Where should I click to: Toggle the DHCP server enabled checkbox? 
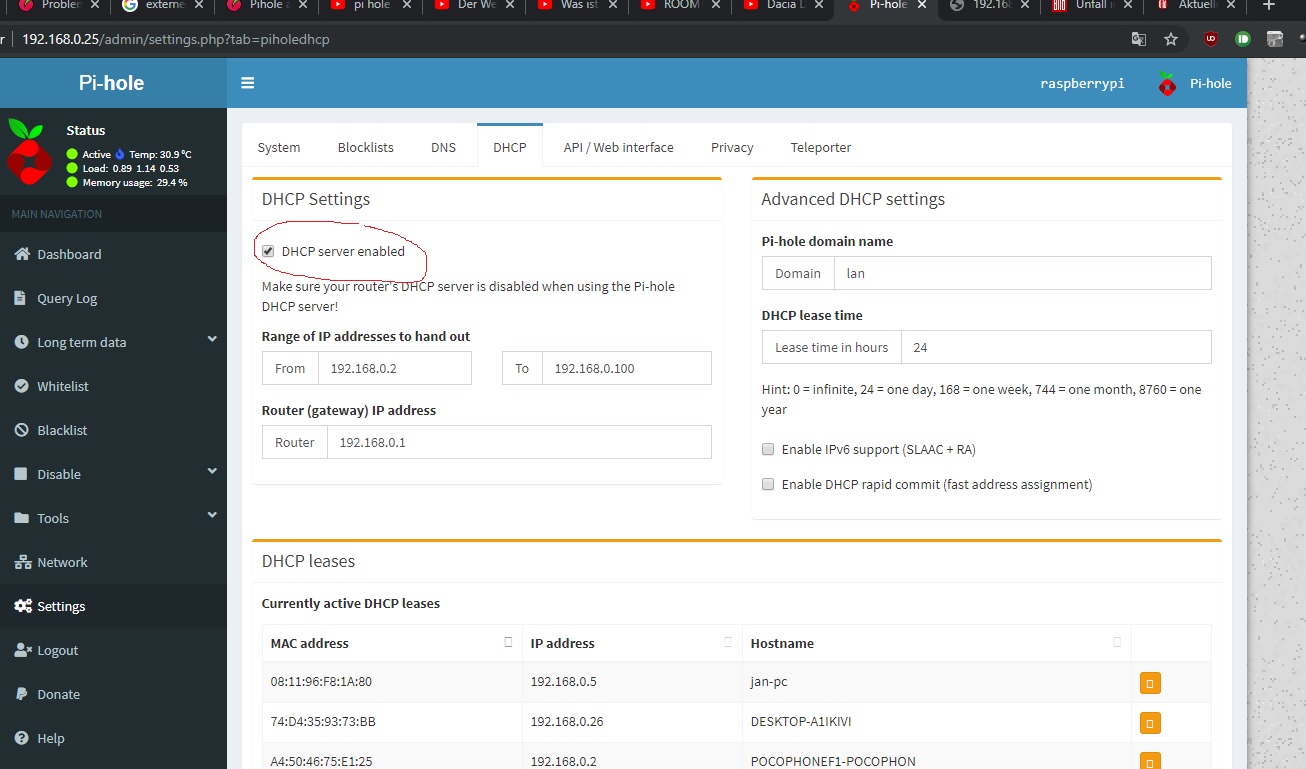(x=268, y=251)
